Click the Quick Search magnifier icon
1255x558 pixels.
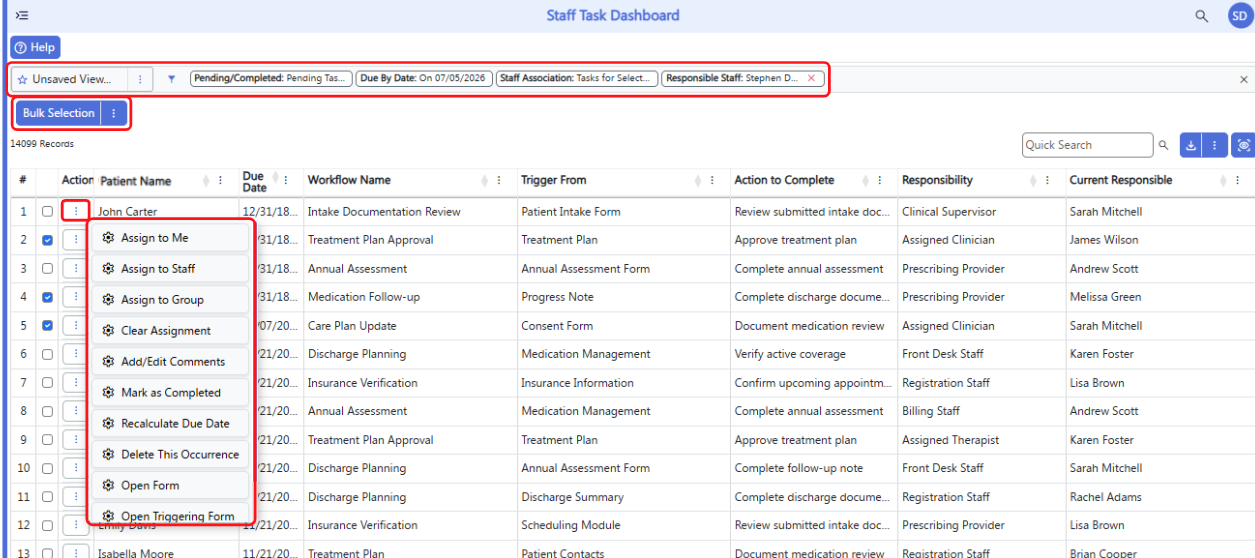(x=1163, y=145)
